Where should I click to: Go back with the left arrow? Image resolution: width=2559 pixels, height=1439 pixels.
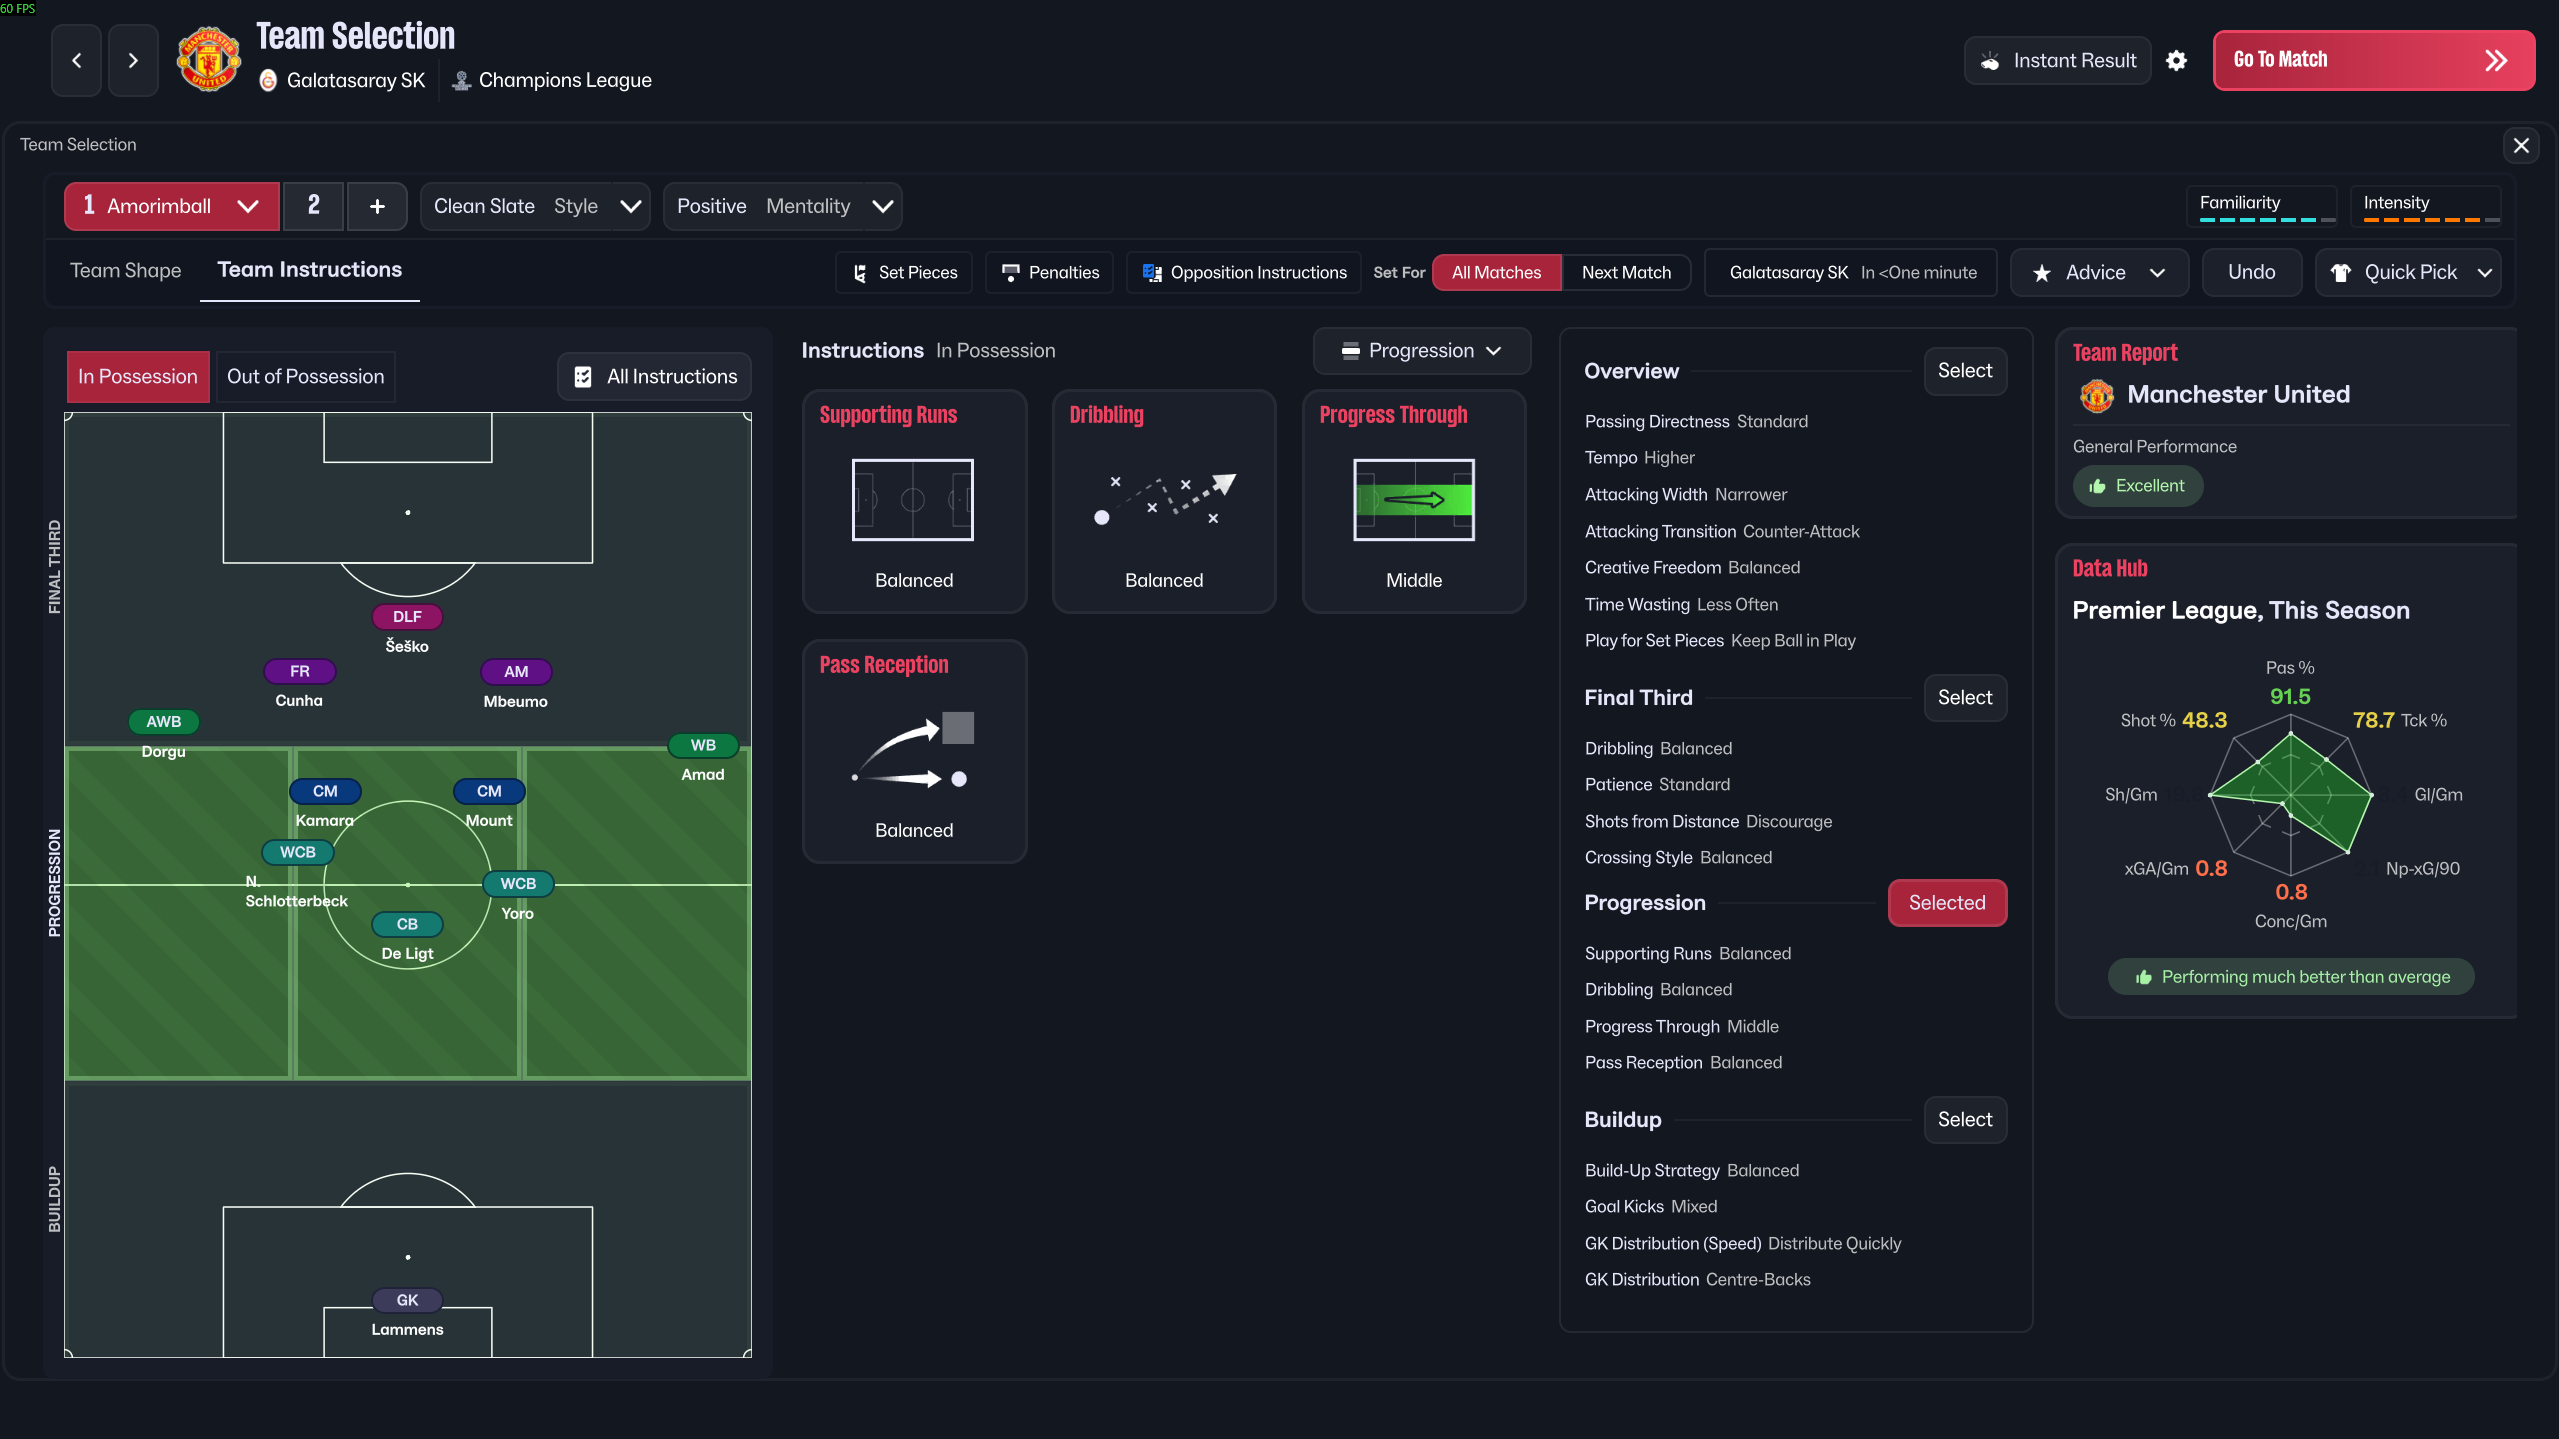(x=77, y=61)
